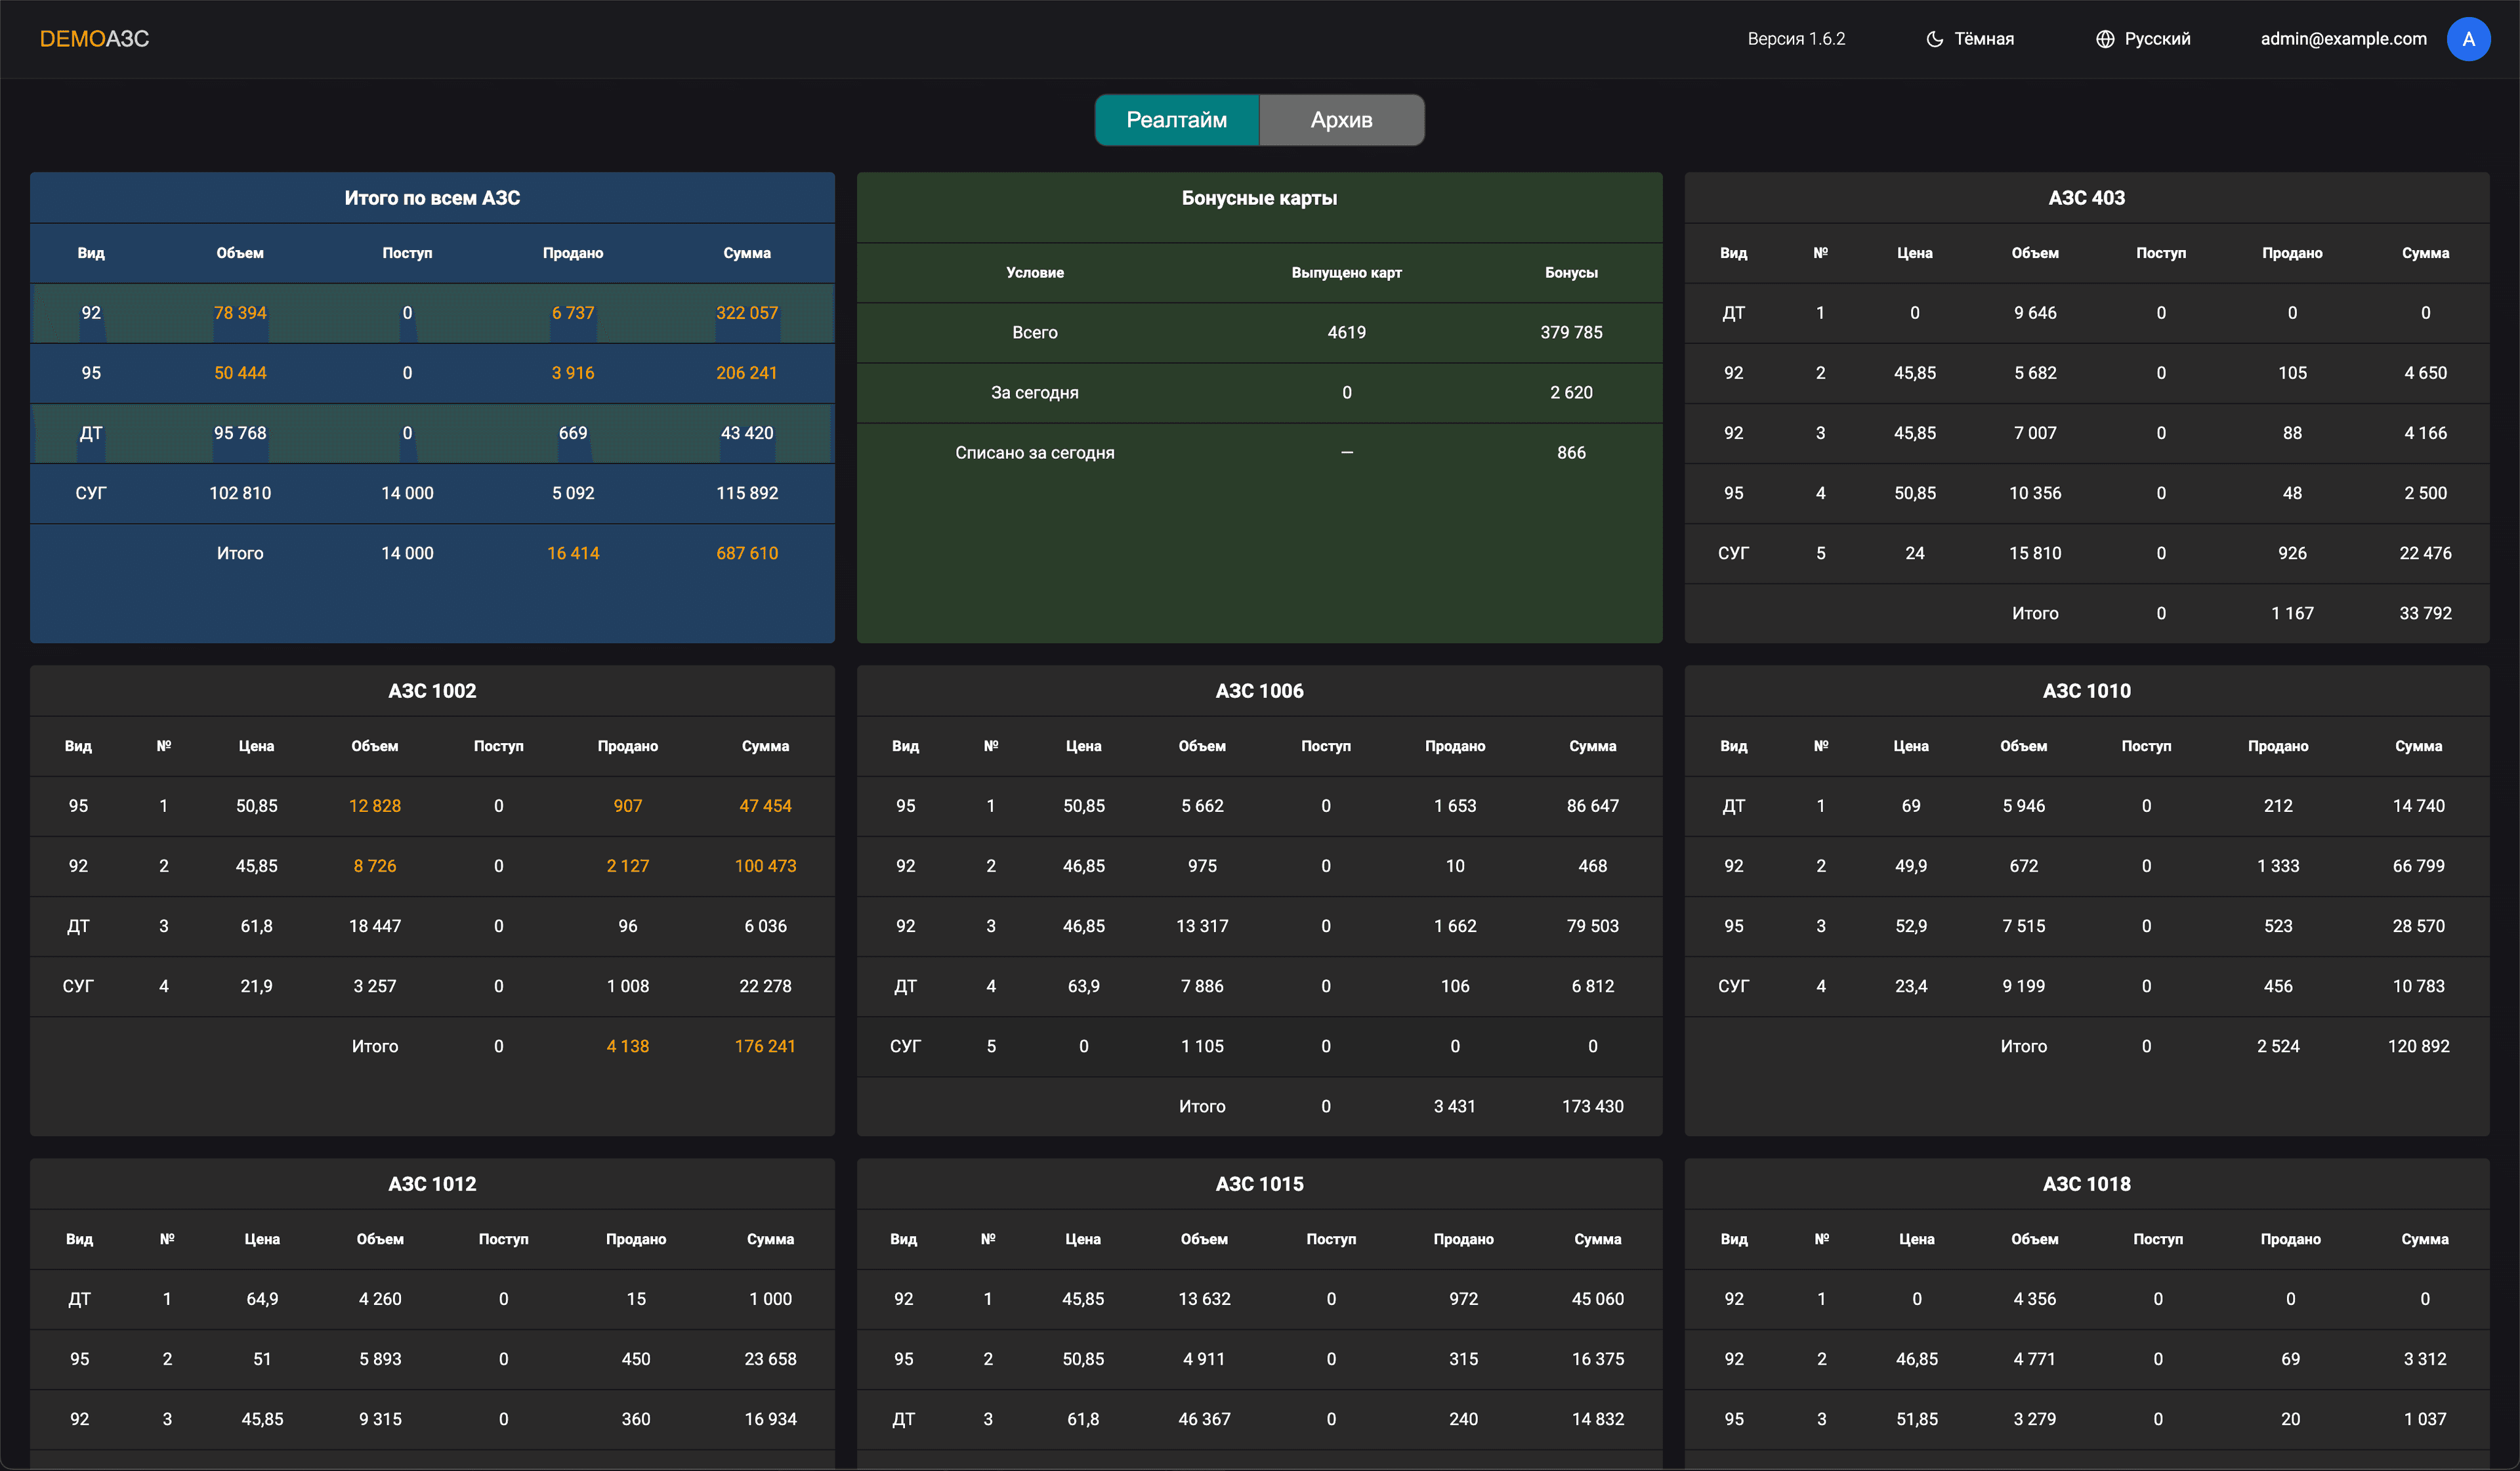Open 176 241 total sum in АЗС 1002
Screen dimensions: 2520x1471
pyautogui.click(x=765, y=1046)
